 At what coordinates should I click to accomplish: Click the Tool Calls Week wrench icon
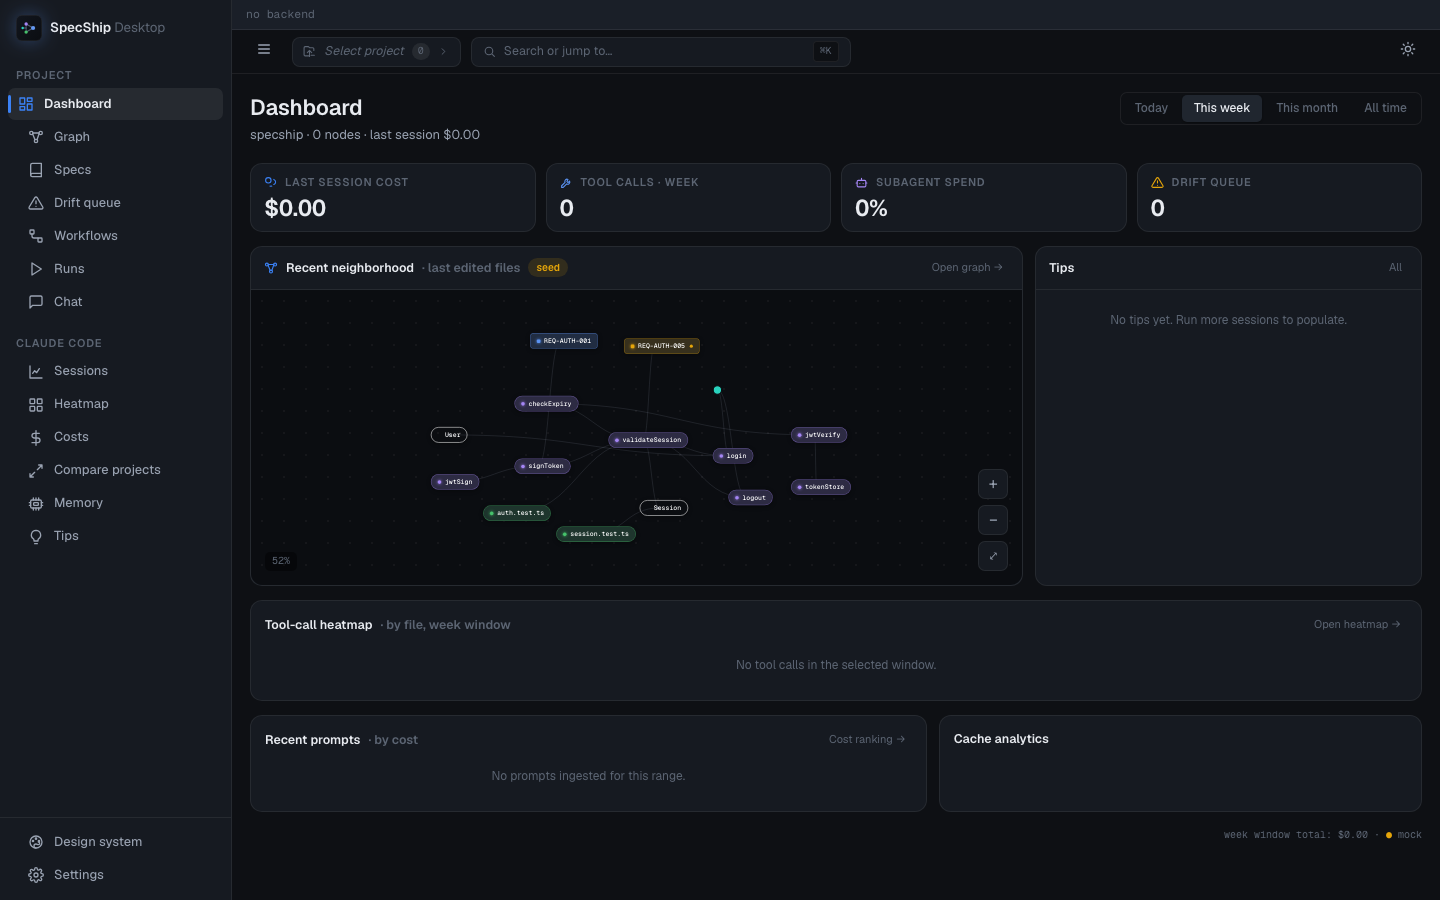[x=566, y=183]
